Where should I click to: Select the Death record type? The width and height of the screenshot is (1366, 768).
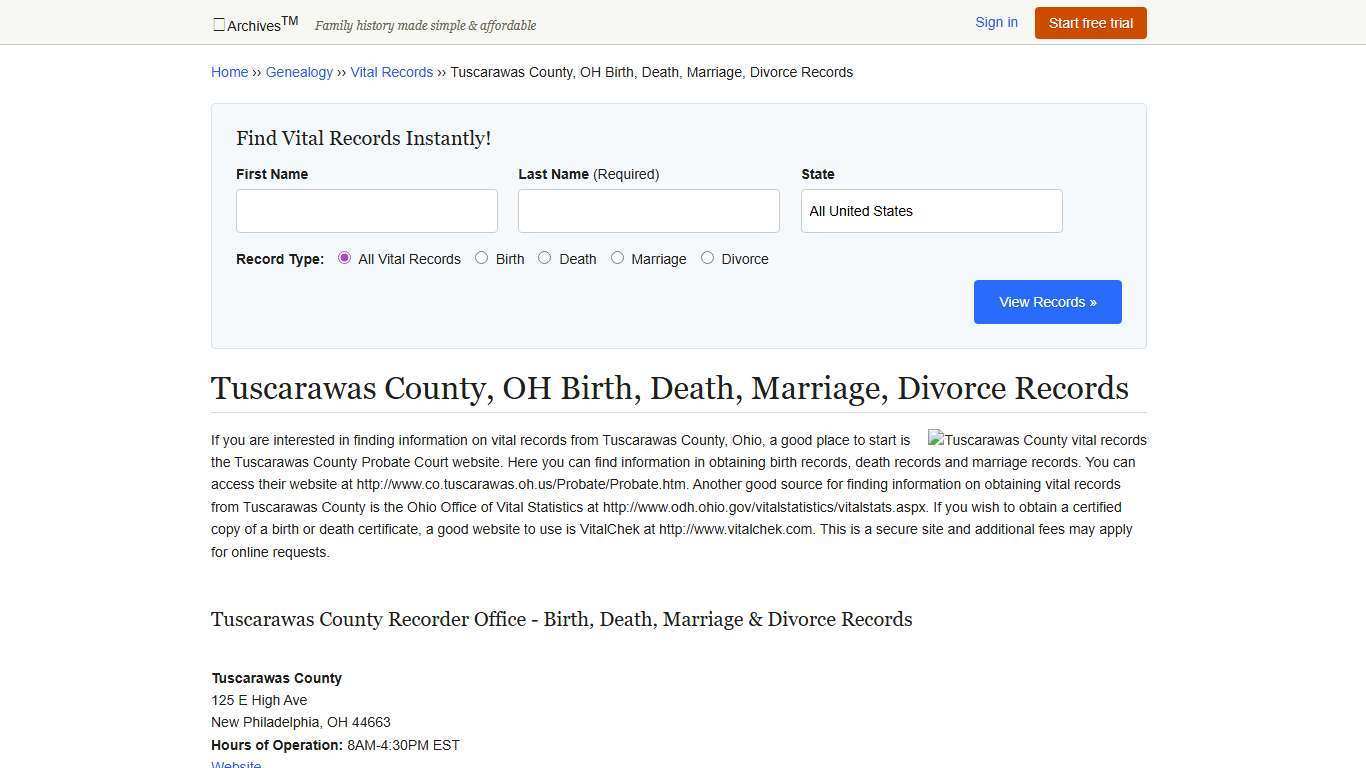coord(544,257)
